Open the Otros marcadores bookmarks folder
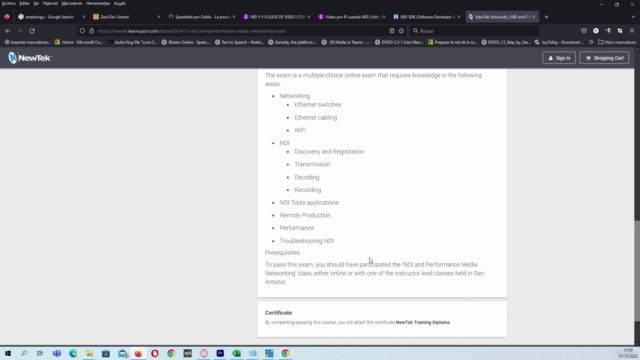 point(617,42)
